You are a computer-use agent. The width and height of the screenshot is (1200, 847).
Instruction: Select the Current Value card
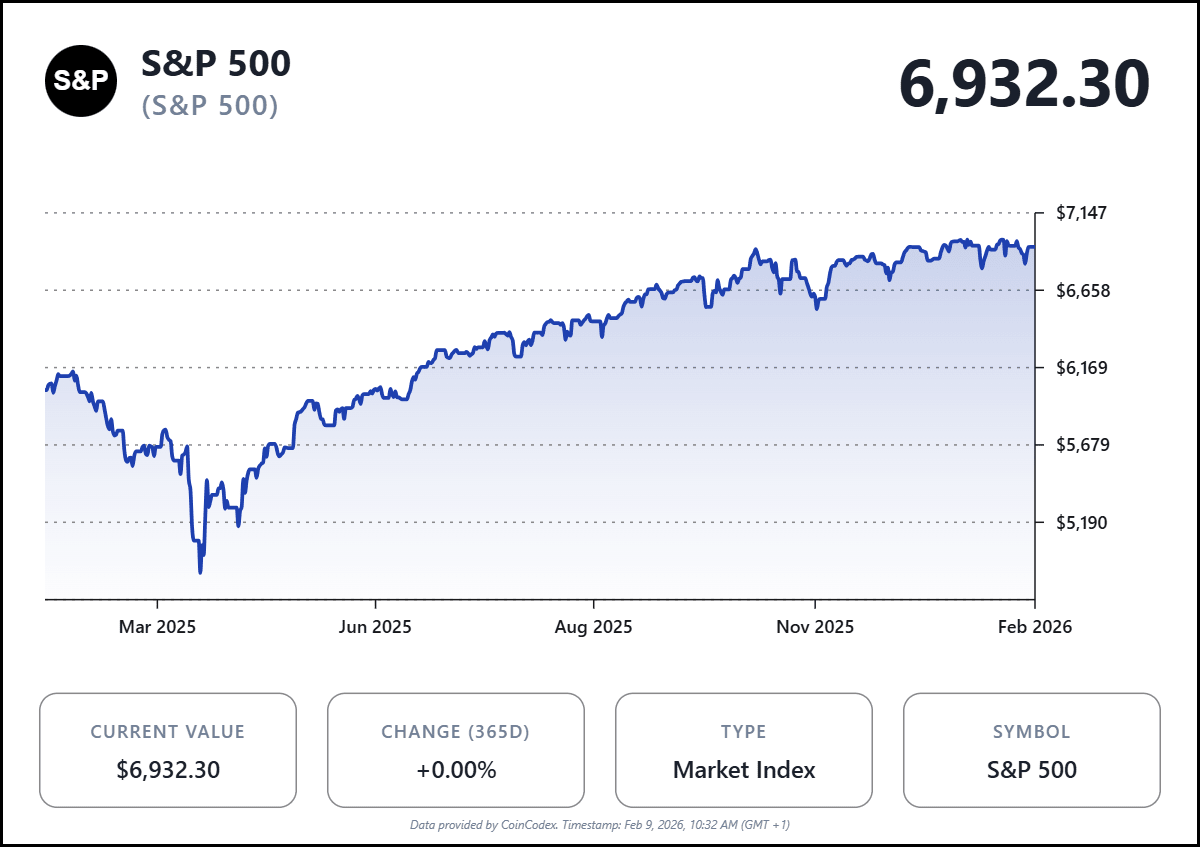tap(168, 750)
